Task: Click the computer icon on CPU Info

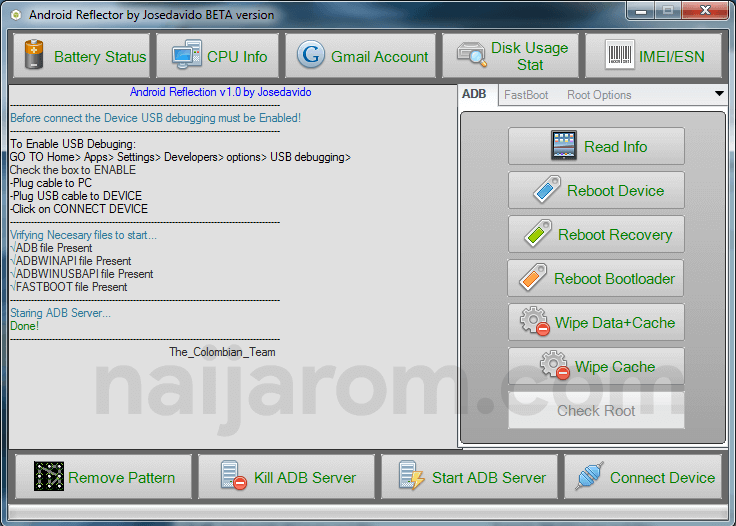Action: [x=187, y=55]
